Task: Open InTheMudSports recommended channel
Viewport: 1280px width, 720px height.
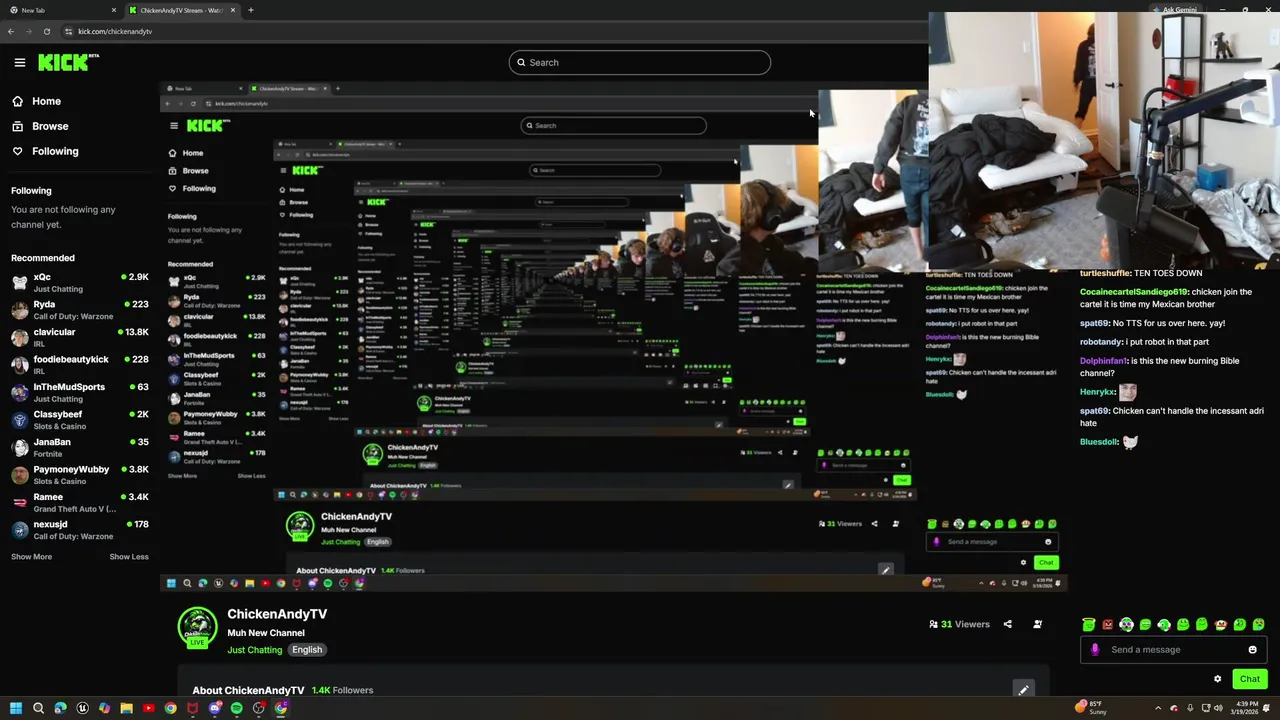Action: point(80,393)
